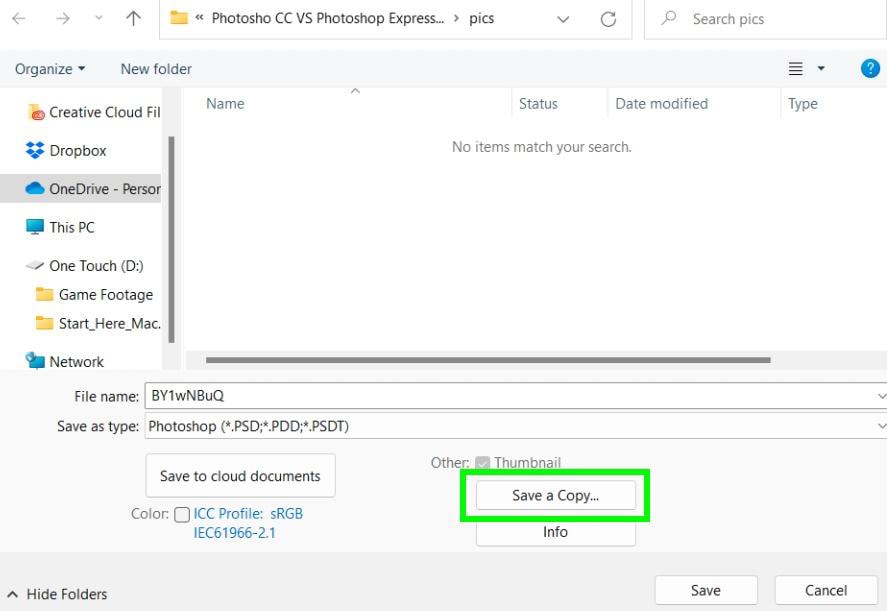Enable the ICC Profile checkbox

(182, 514)
